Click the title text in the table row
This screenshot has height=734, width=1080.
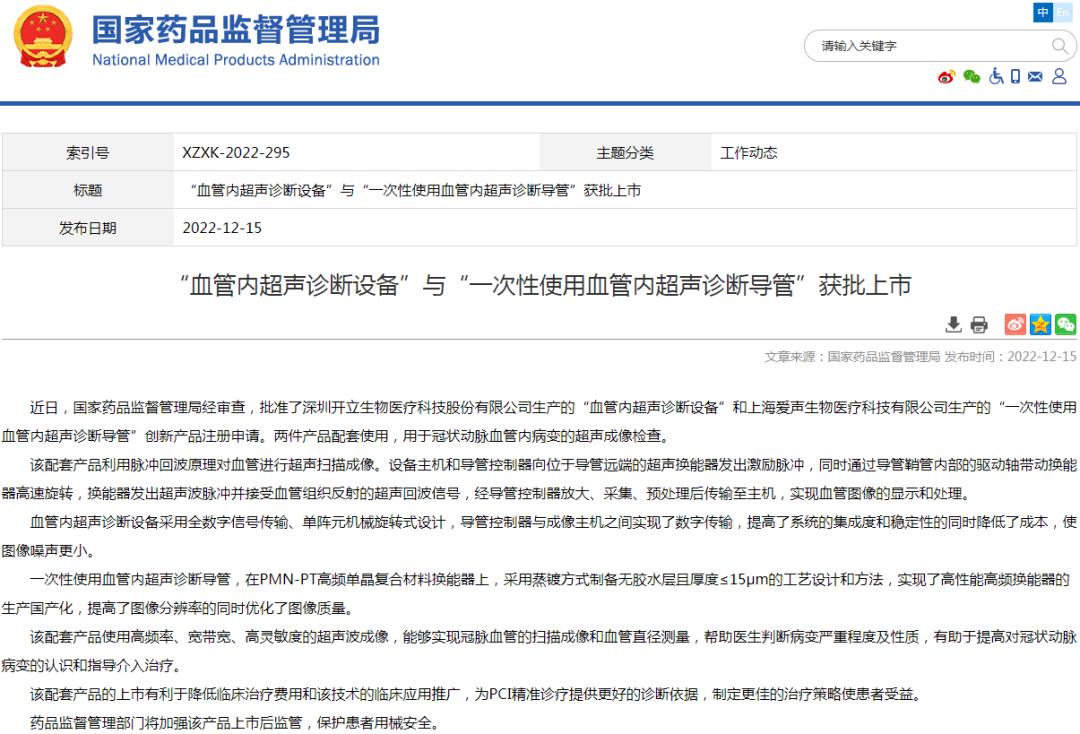pos(414,190)
